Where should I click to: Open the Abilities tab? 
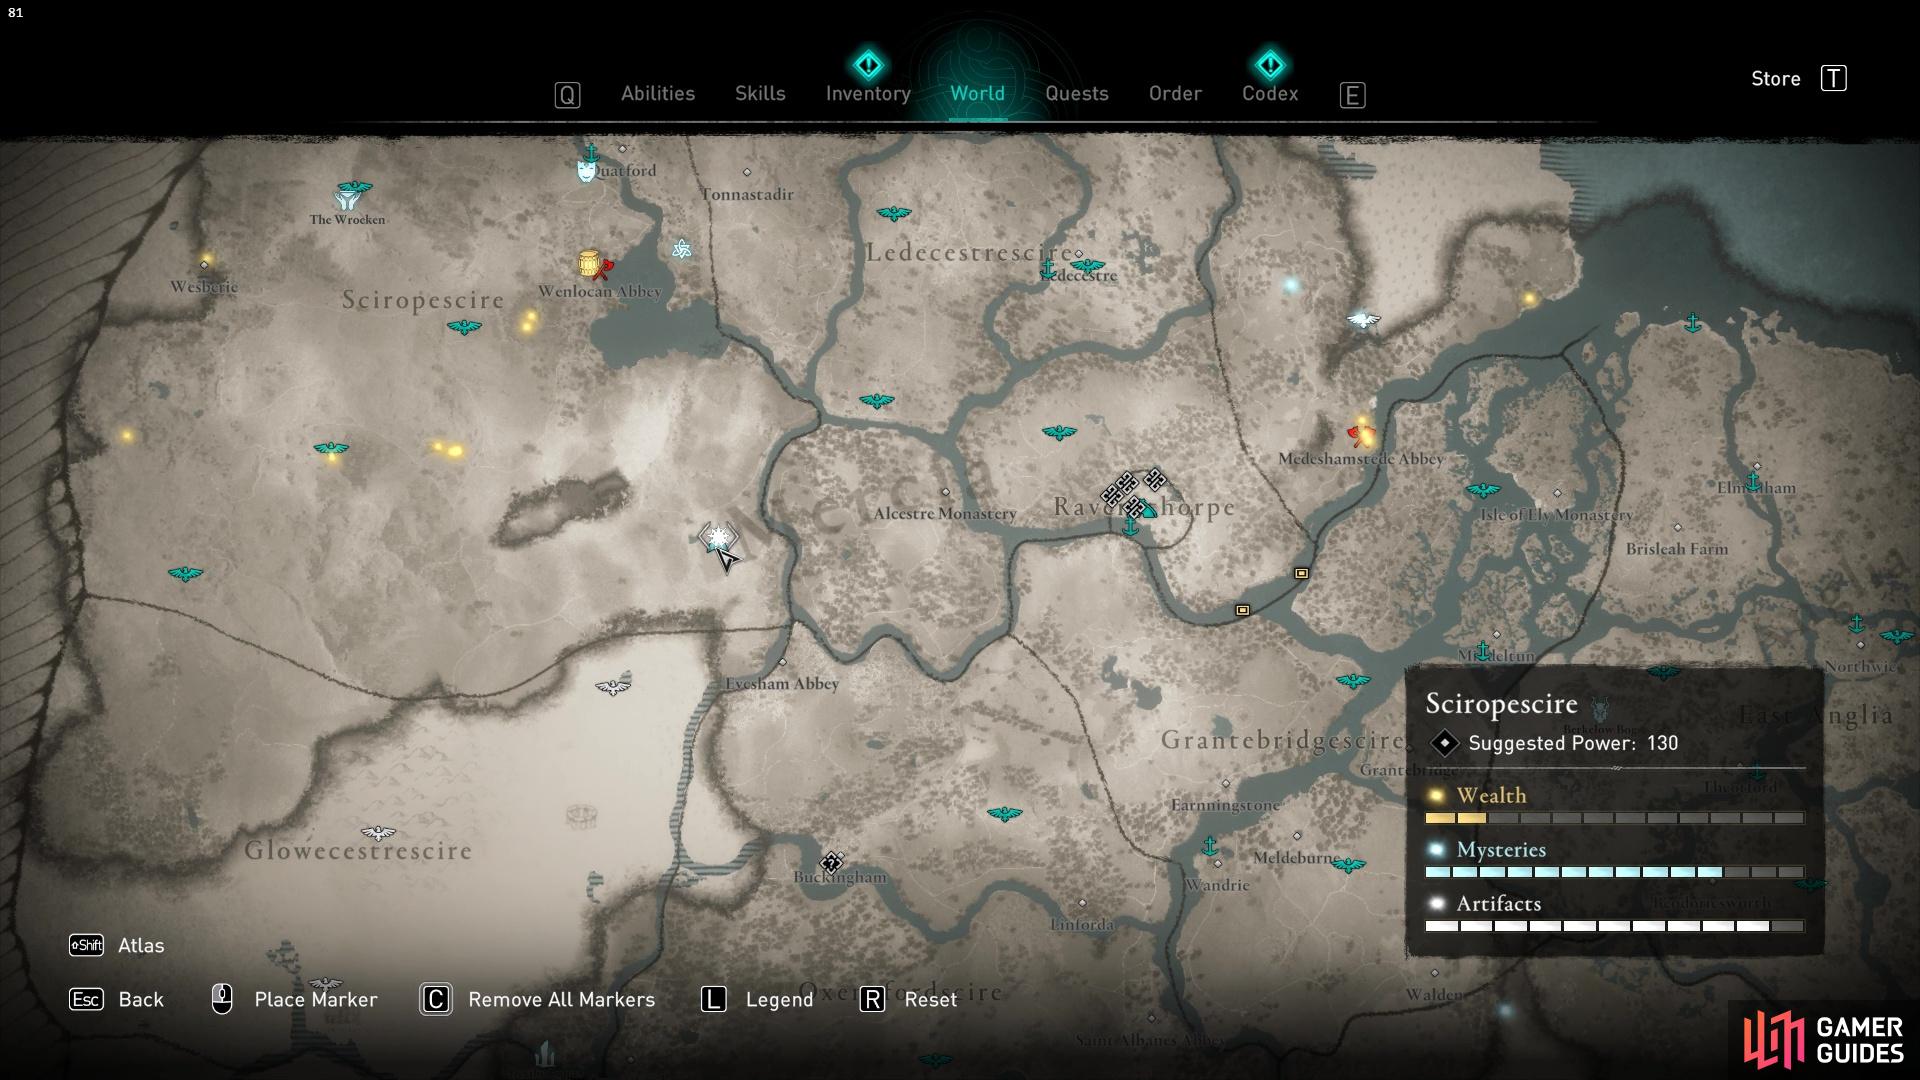pos(657,93)
